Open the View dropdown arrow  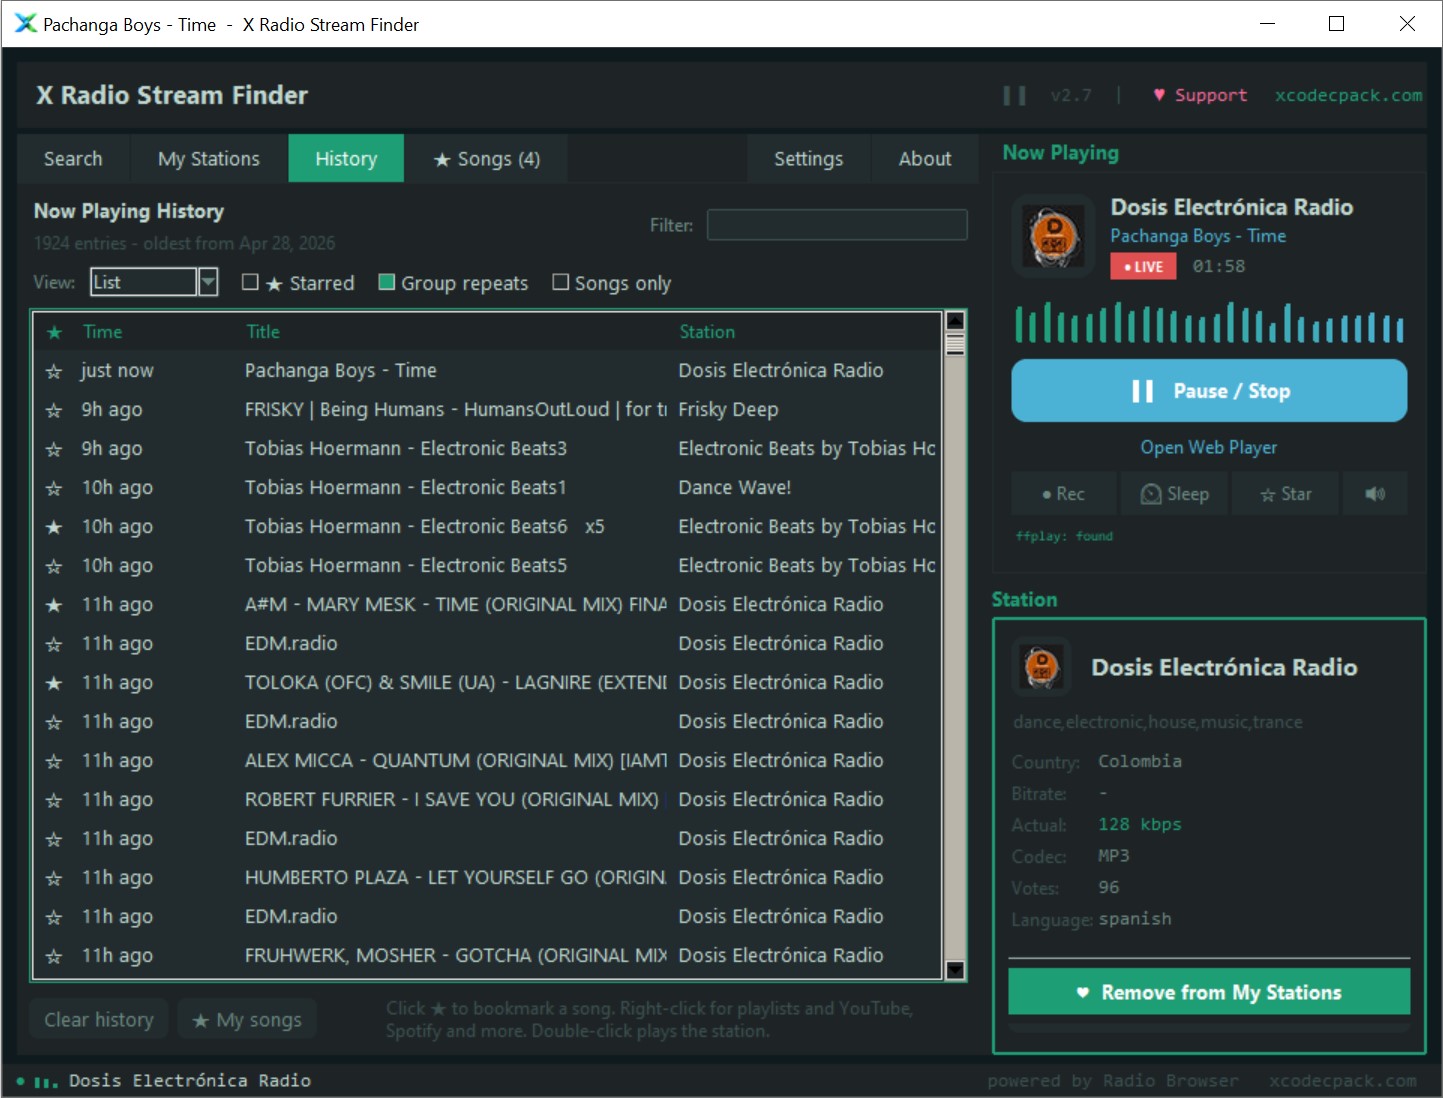tap(208, 282)
